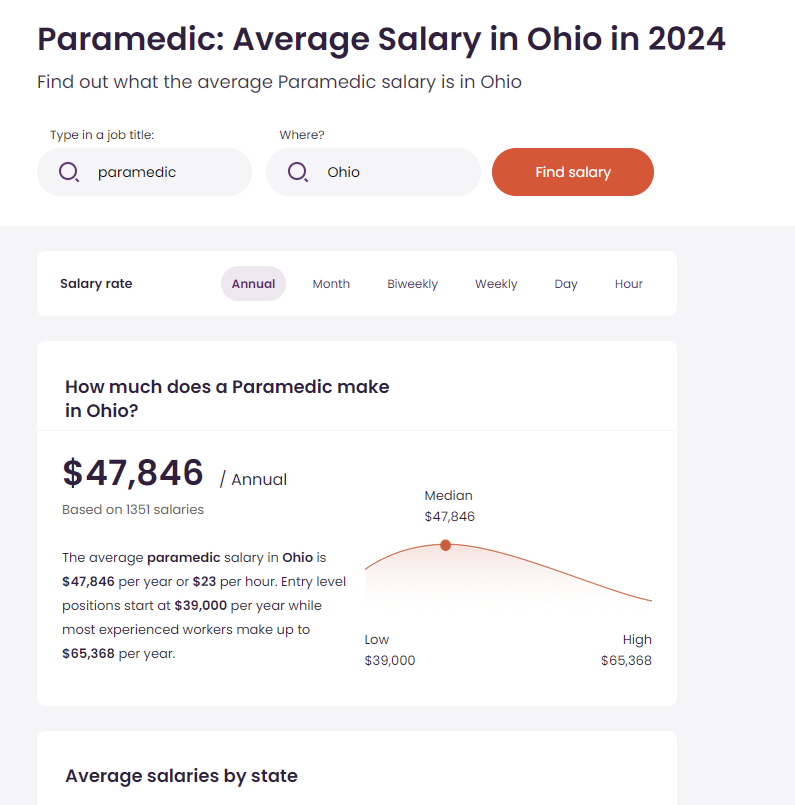This screenshot has width=795, height=805.
Task: Show the Weekly salary rate
Action: click(496, 284)
